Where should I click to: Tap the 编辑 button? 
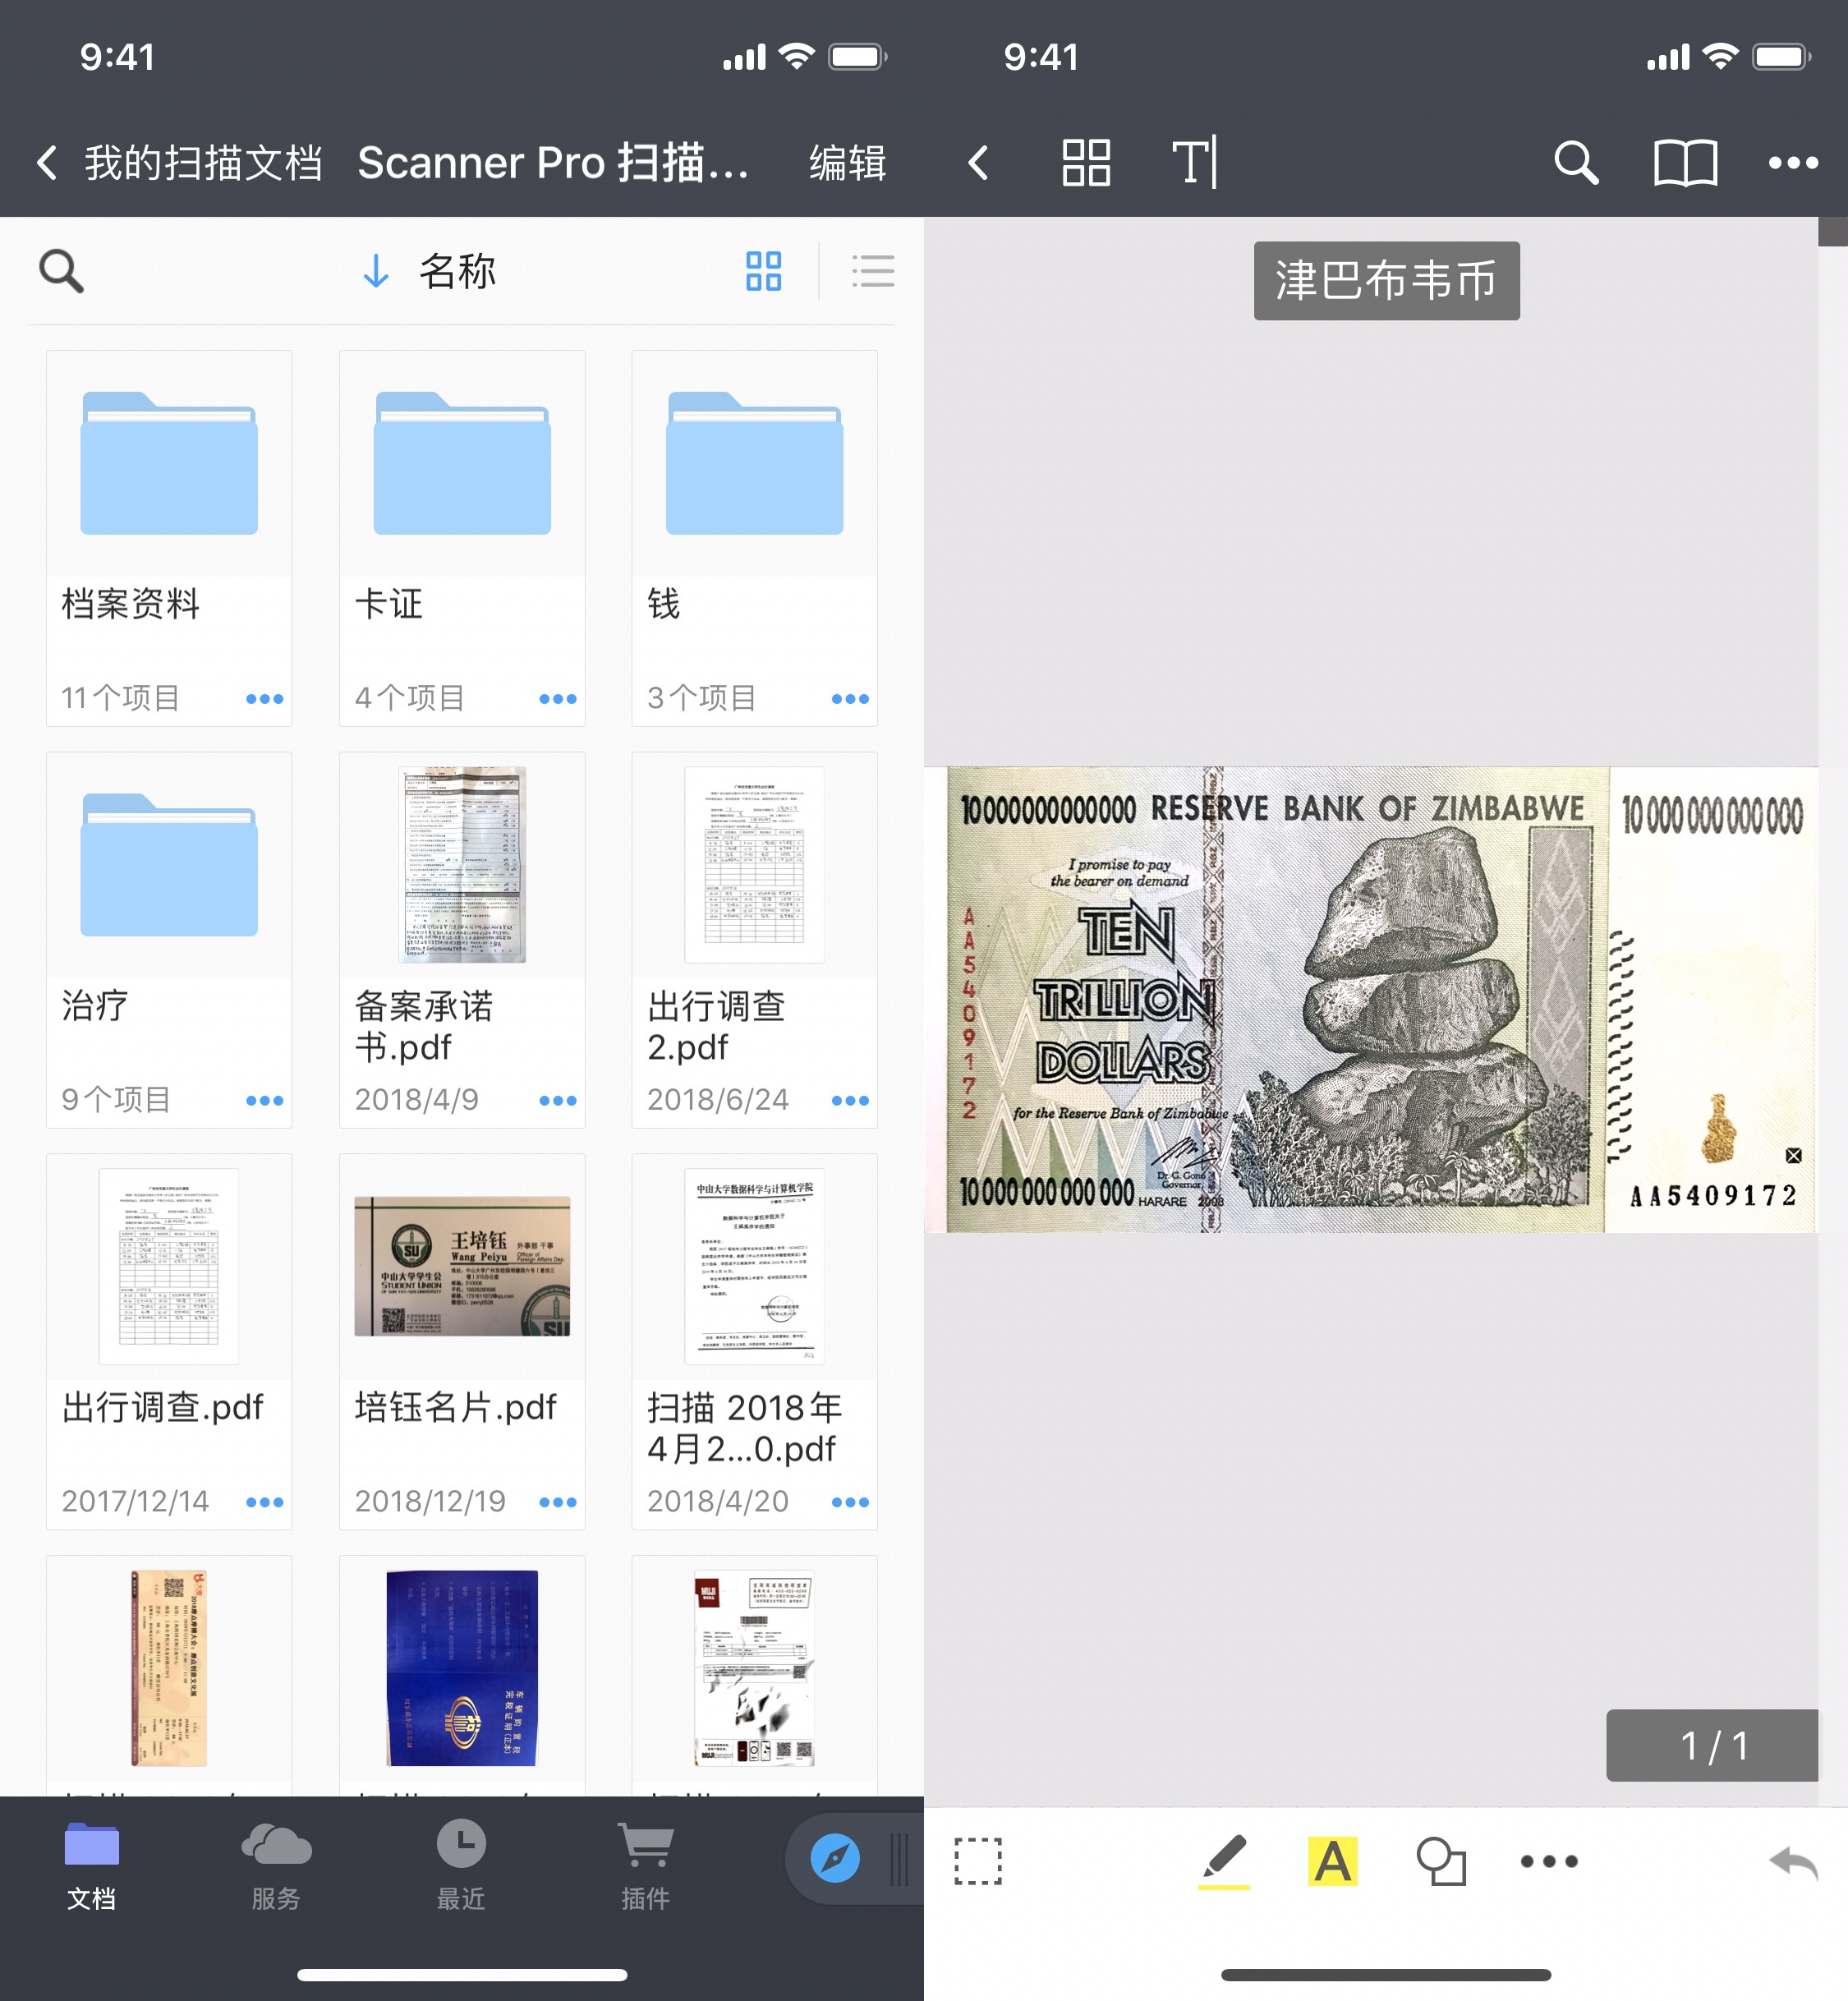[847, 163]
